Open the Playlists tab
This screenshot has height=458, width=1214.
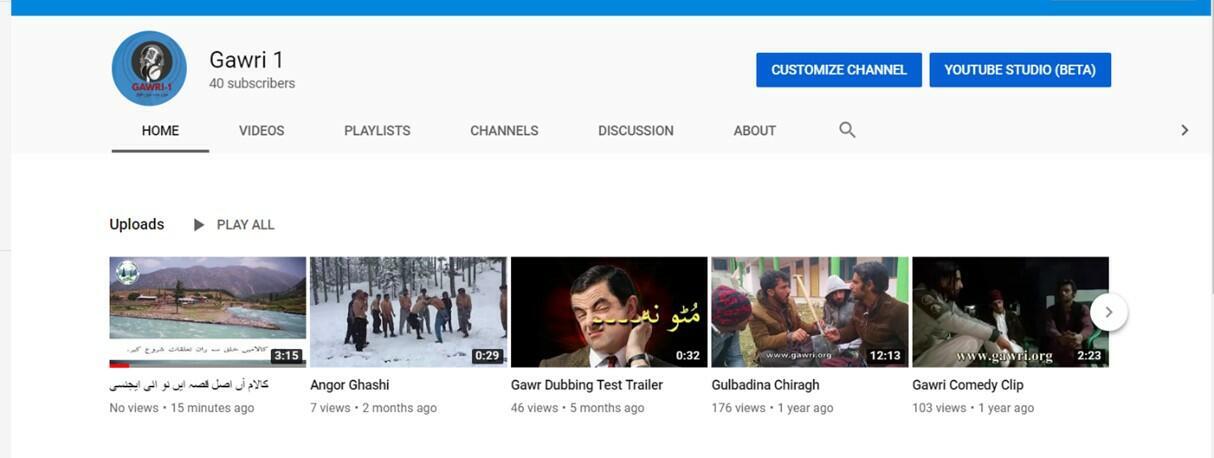[x=377, y=131]
